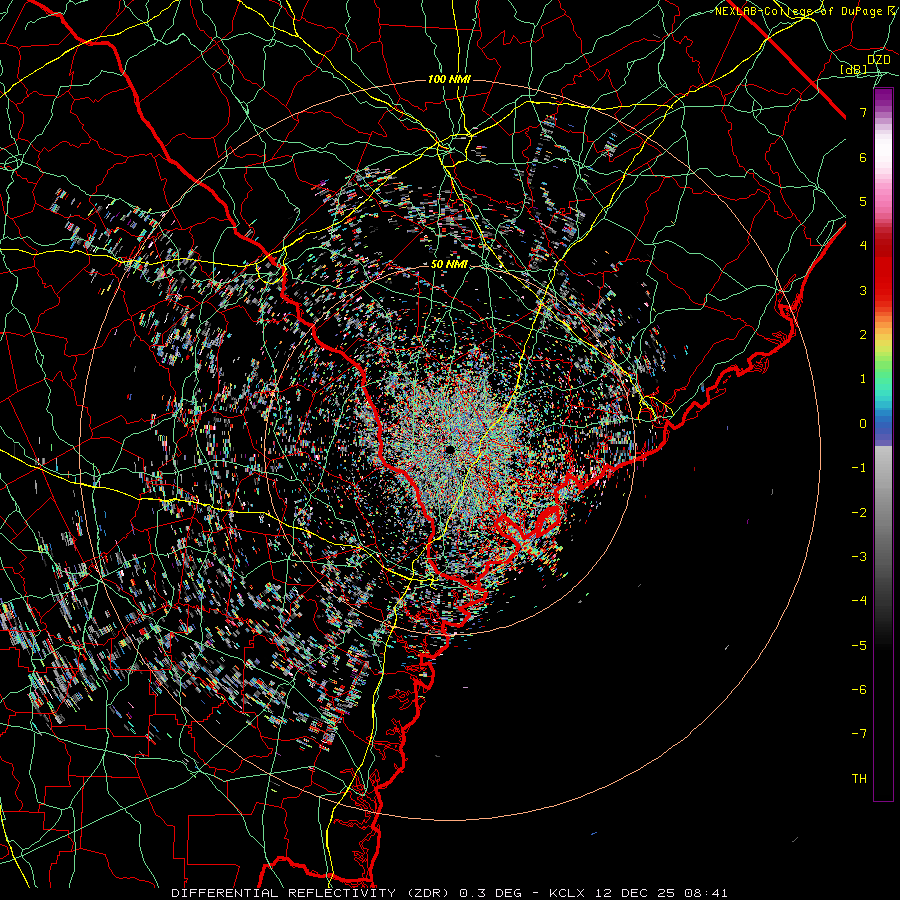Click the "100 NMI" range ring label
Viewport: 900px width, 900px height.
point(449,79)
